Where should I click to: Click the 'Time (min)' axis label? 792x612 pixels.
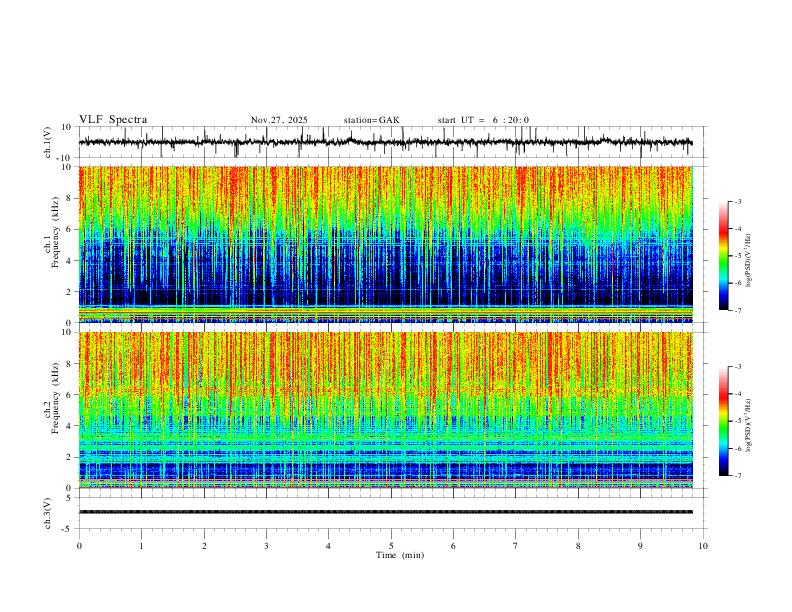[400, 555]
